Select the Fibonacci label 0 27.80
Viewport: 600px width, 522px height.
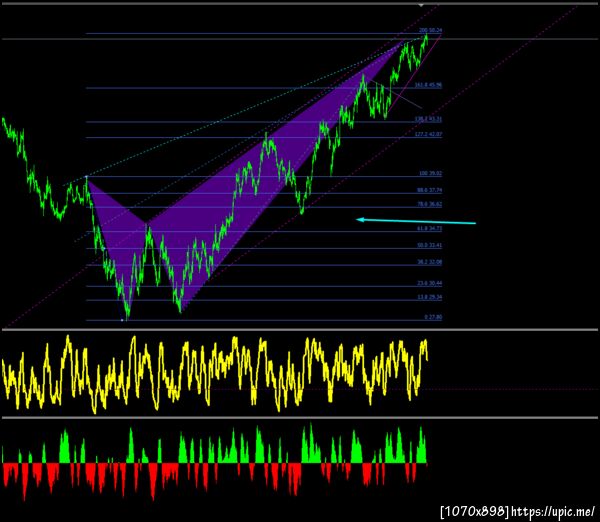pos(433,317)
